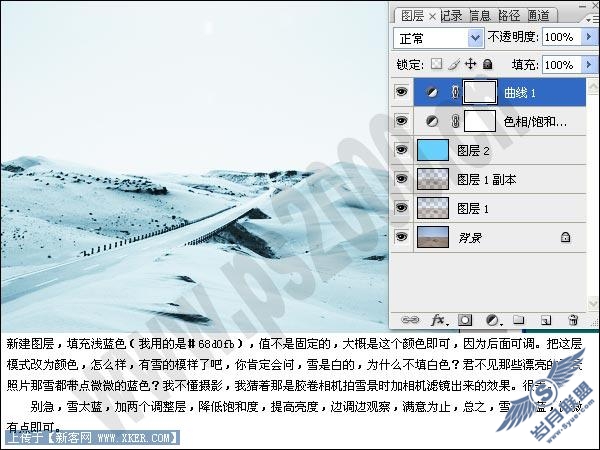Click the 背景 layer thumbnail
The height and width of the screenshot is (450, 600).
(433, 237)
